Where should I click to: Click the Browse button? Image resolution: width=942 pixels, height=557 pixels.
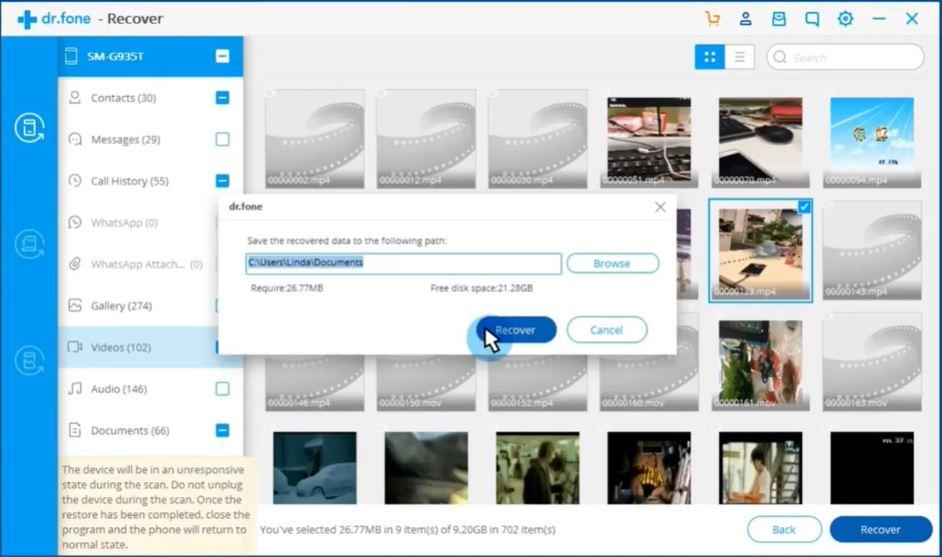coord(612,263)
